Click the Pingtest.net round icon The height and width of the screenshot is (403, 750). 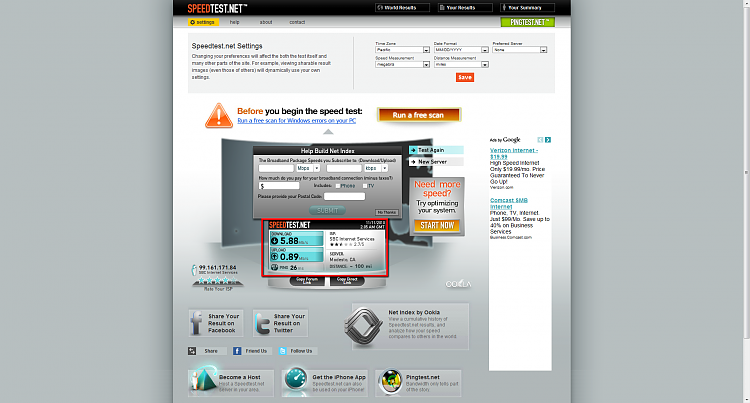(390, 382)
